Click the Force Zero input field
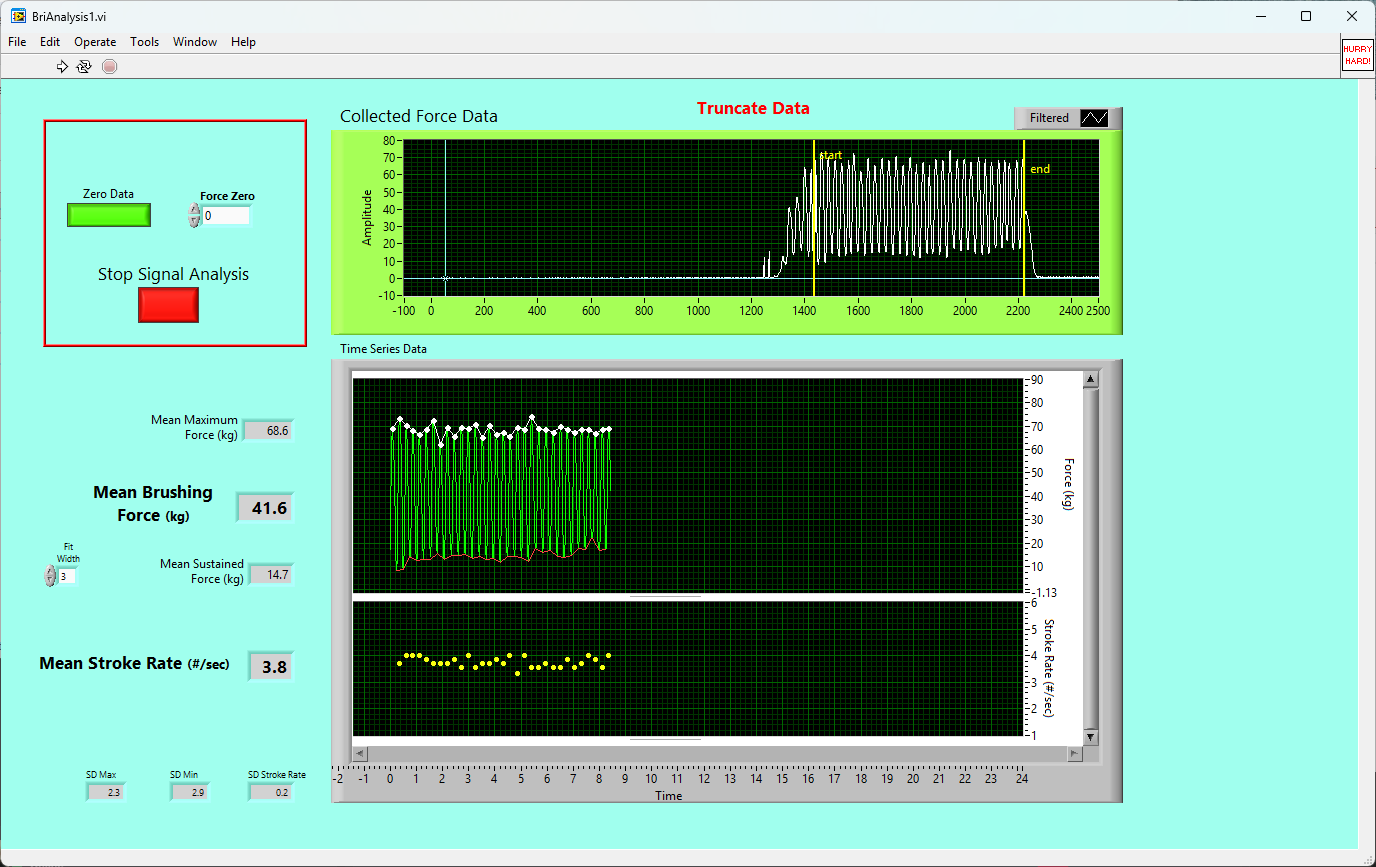The width and height of the screenshot is (1376, 867). tap(226, 216)
